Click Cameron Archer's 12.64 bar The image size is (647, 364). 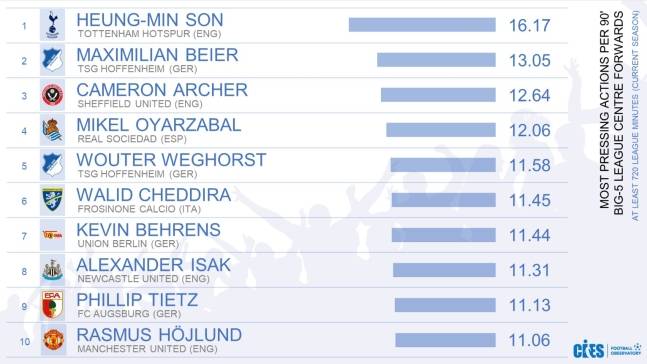point(438,95)
